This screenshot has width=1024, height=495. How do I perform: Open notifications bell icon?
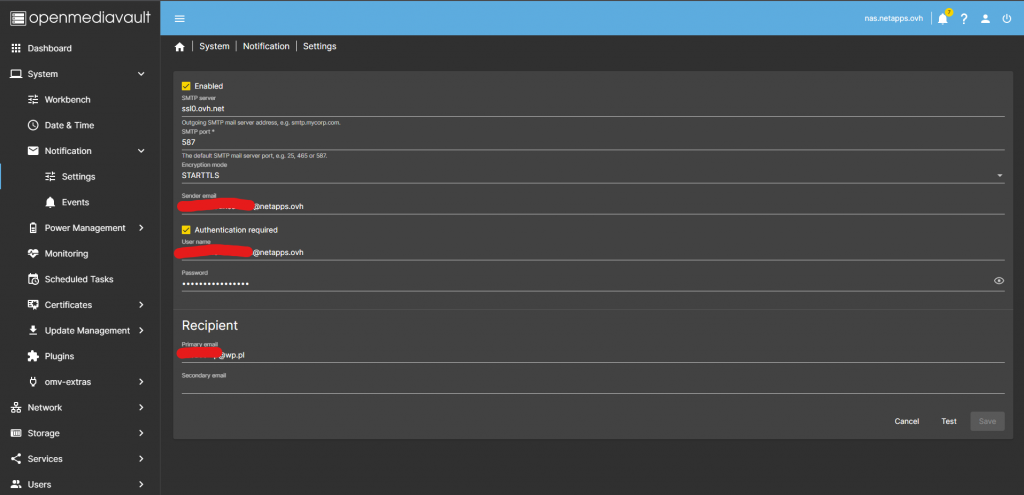coord(942,18)
